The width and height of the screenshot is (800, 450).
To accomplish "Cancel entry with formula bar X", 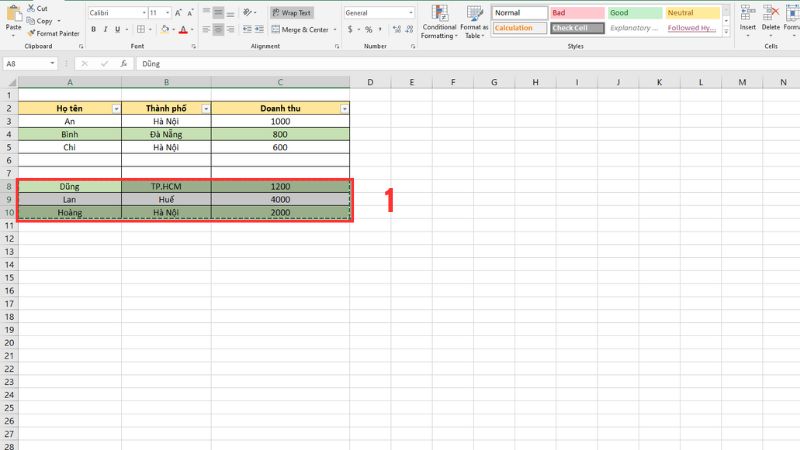I will tap(84, 64).
